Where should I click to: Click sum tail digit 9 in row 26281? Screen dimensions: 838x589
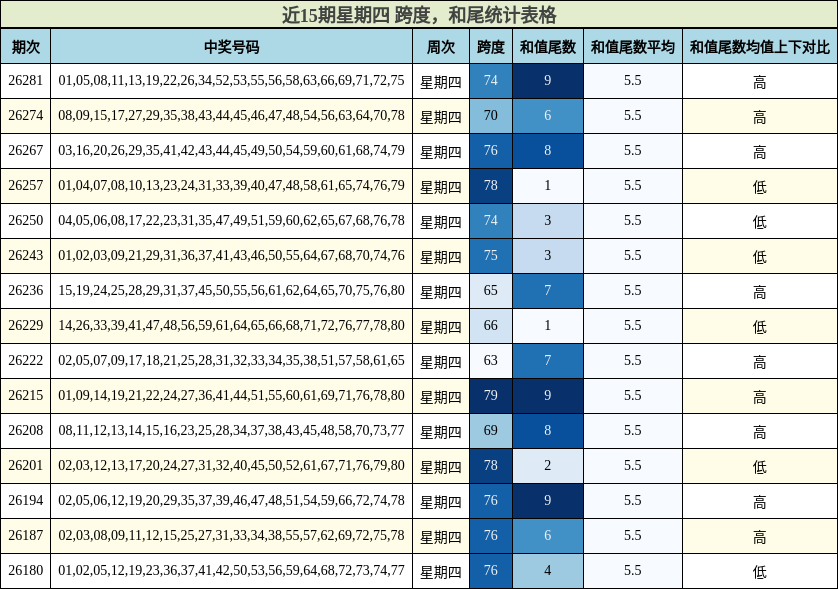pos(548,81)
